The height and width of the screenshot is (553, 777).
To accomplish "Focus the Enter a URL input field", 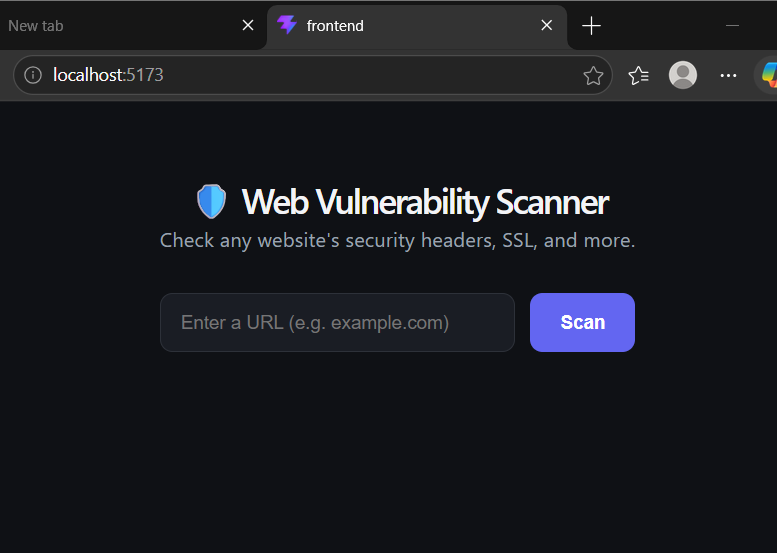I will pos(337,323).
